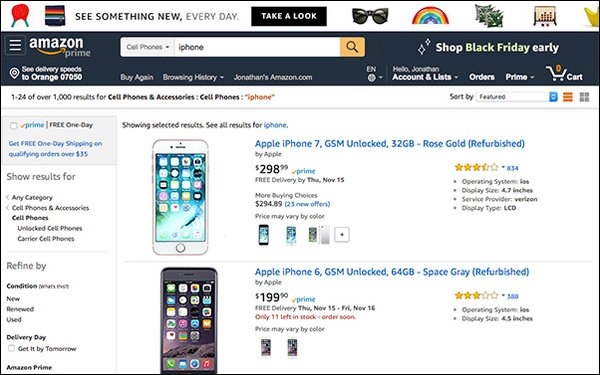Go to Orders in the navigation bar

point(481,77)
